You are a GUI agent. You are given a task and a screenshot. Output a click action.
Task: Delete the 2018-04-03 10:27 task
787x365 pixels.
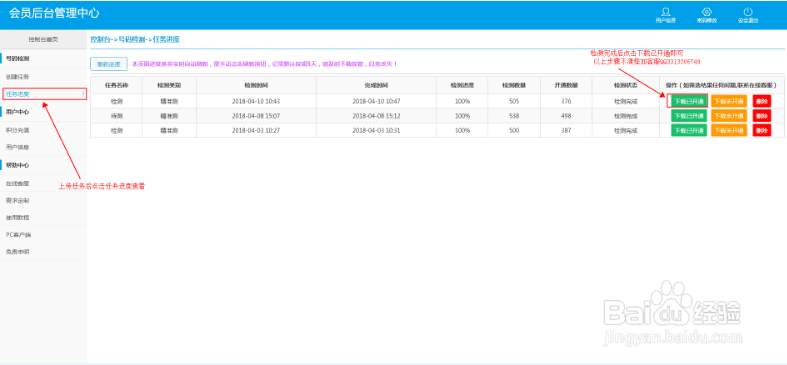(x=762, y=130)
